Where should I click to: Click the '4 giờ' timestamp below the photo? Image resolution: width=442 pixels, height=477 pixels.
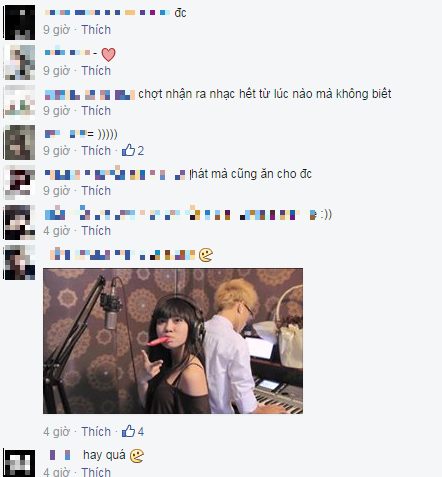[x=57, y=432]
